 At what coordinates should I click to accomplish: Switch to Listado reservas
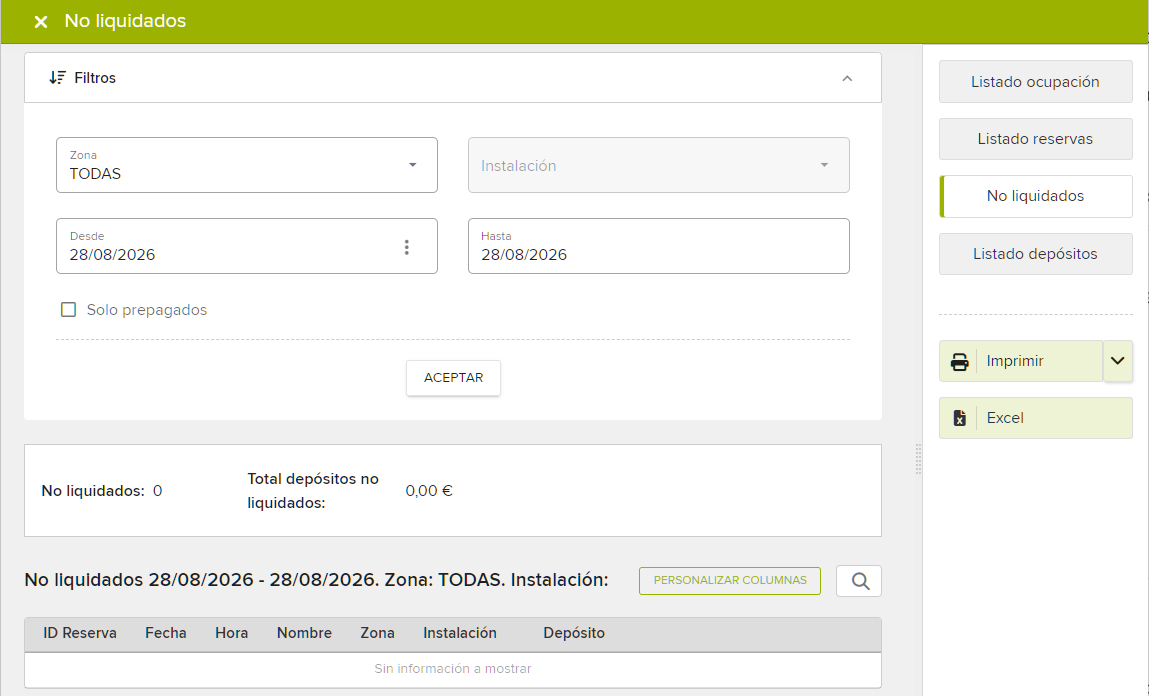coord(1035,138)
